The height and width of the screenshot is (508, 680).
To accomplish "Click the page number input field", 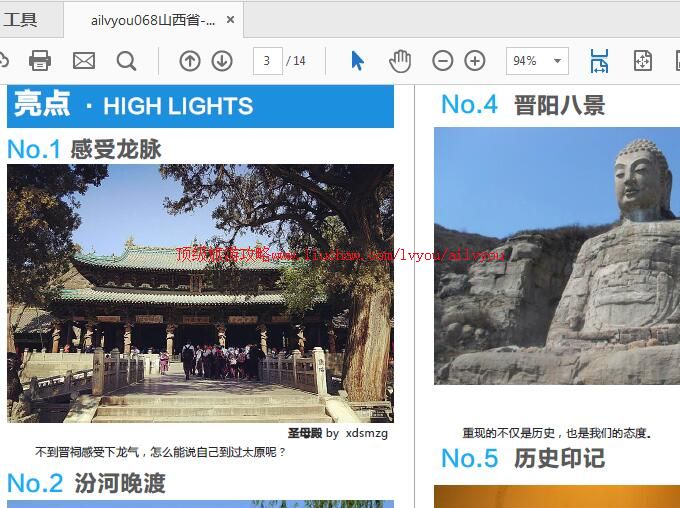I will pyautogui.click(x=267, y=61).
